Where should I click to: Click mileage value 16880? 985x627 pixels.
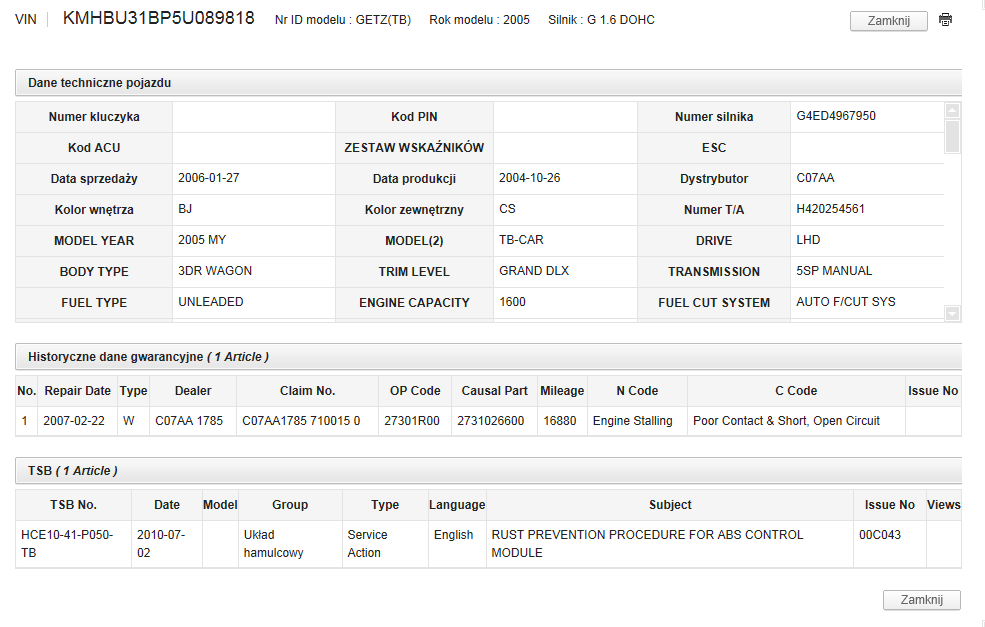pyautogui.click(x=560, y=421)
